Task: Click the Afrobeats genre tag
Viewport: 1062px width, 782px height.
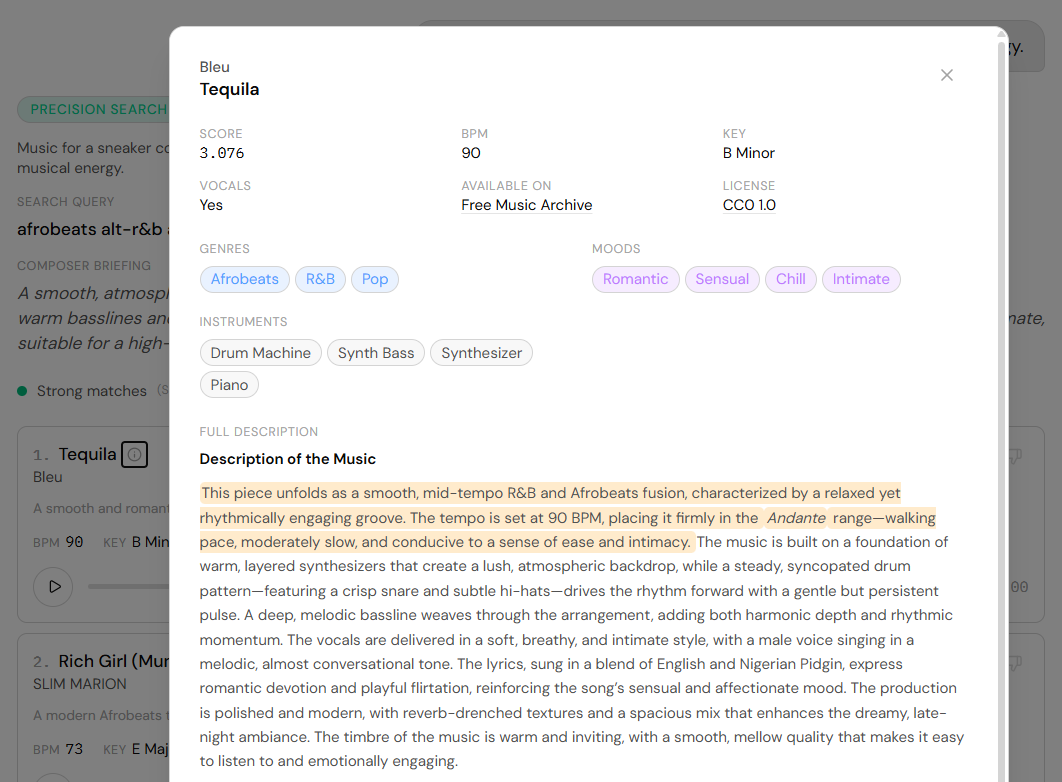Action: click(245, 280)
